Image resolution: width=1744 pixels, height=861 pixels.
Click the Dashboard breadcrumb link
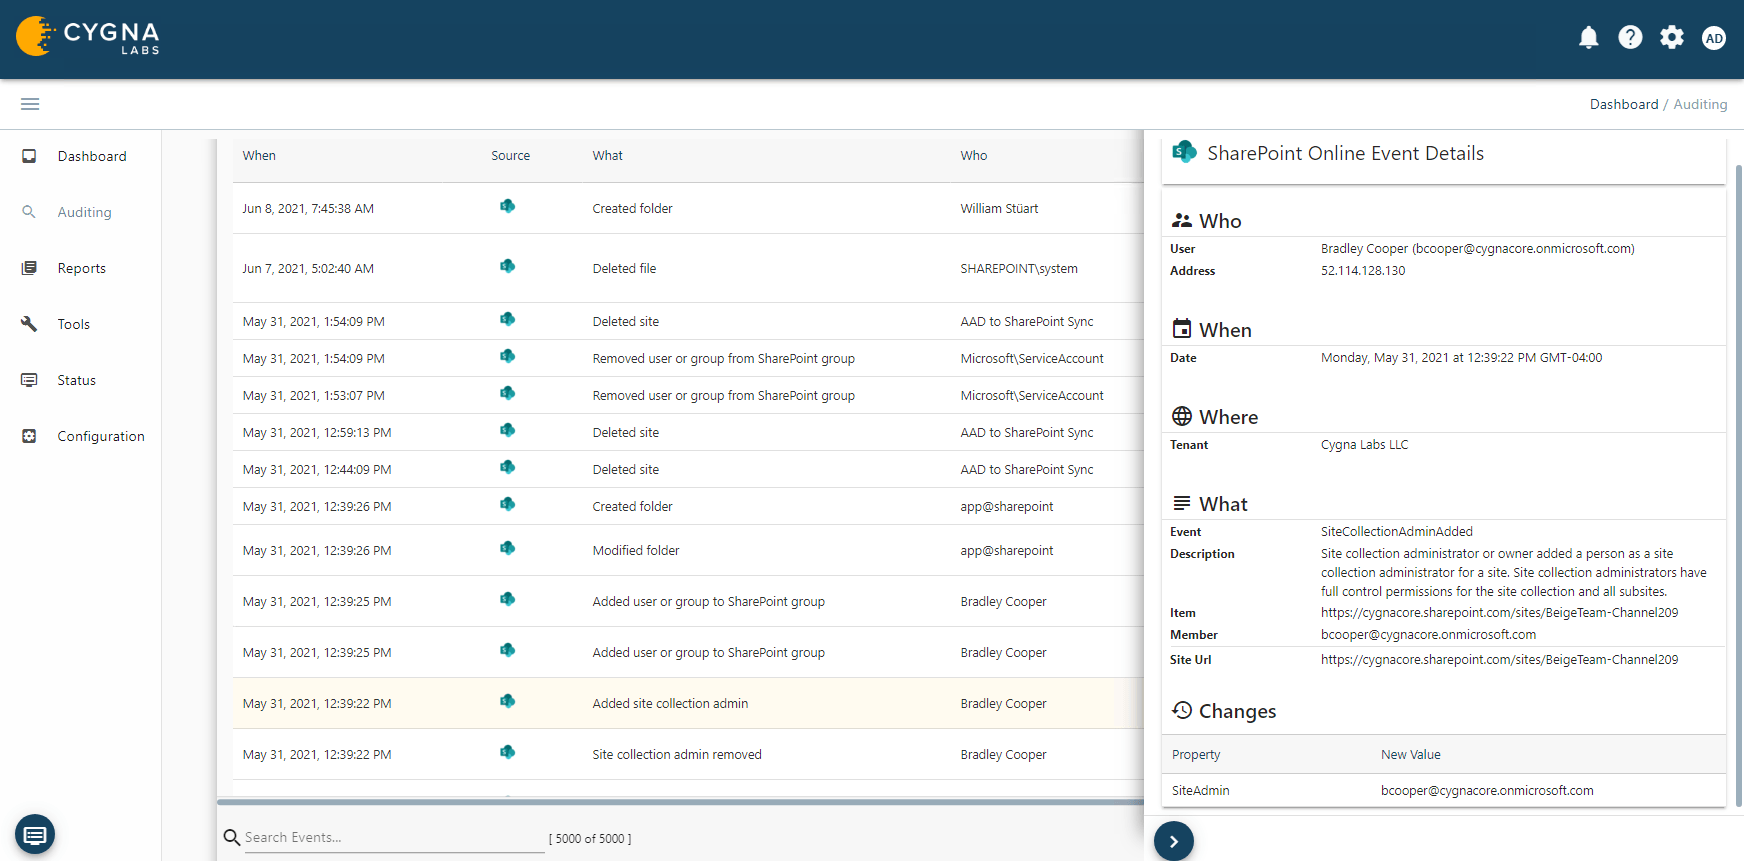click(x=1623, y=104)
